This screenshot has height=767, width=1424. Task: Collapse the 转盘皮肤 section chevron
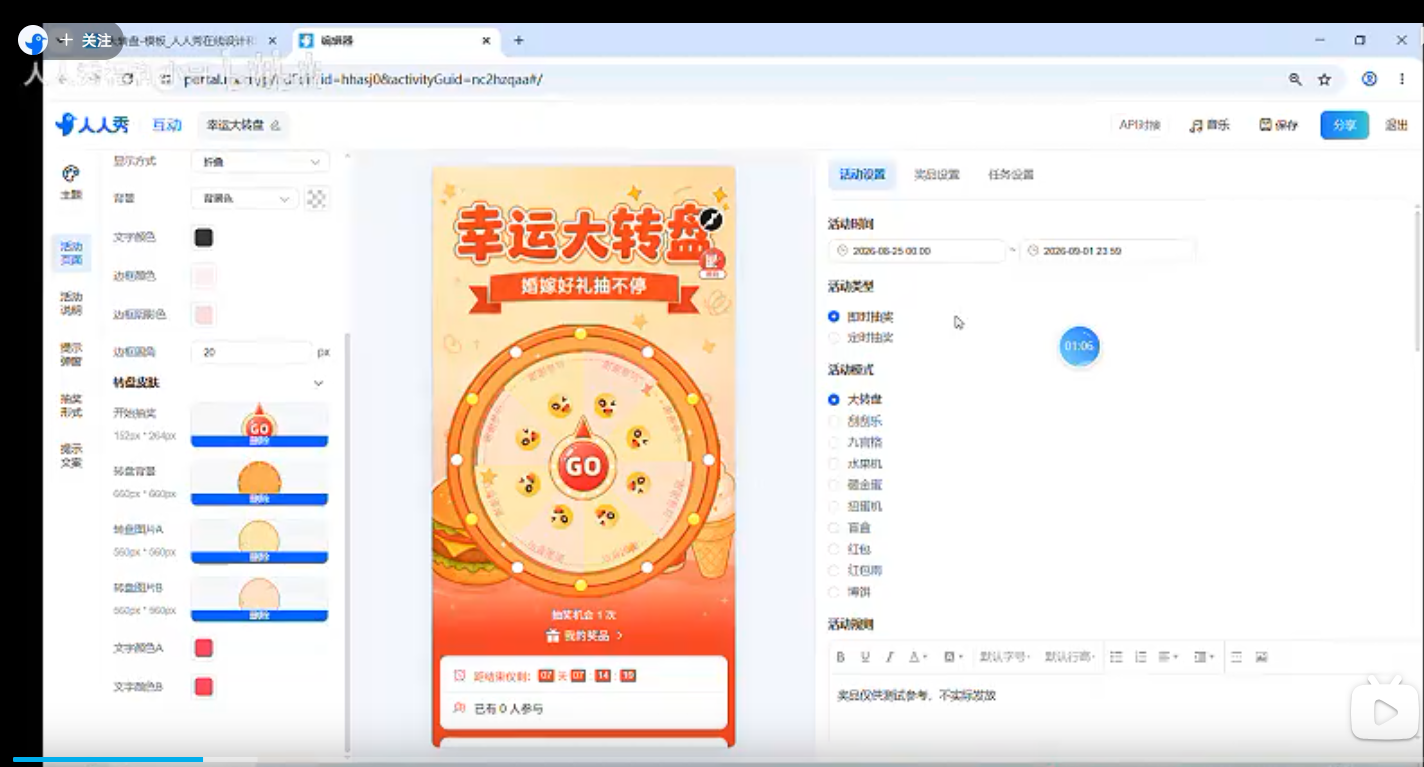coord(318,383)
